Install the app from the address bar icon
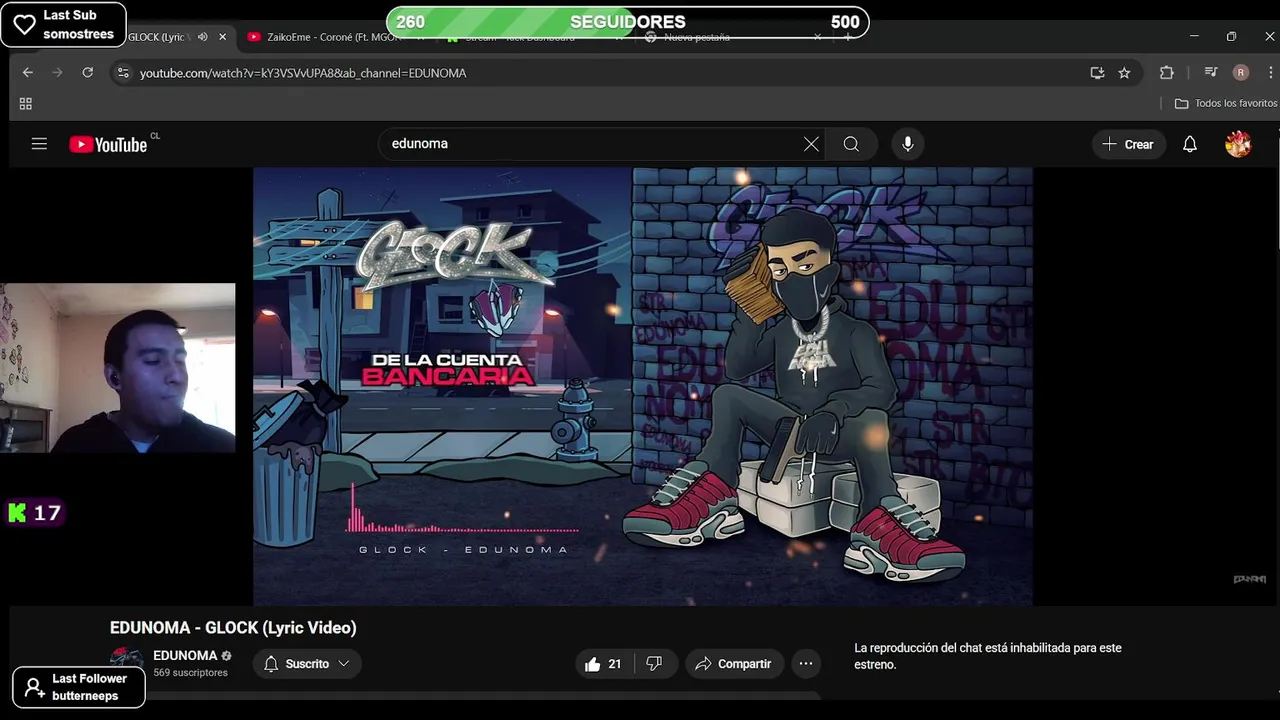The image size is (1280, 720). tap(1097, 73)
